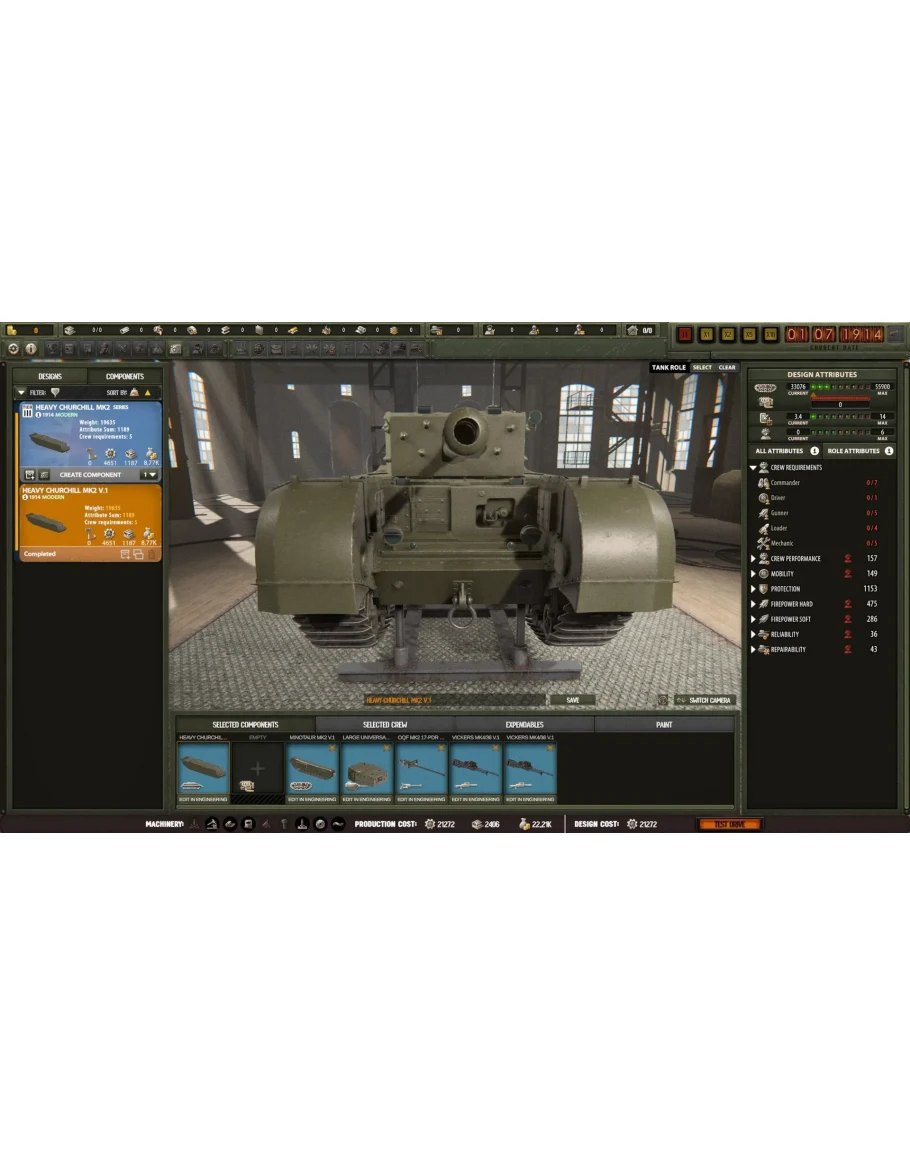Select the empty component slot with plus sign
The height and width of the screenshot is (1155, 910).
point(257,769)
